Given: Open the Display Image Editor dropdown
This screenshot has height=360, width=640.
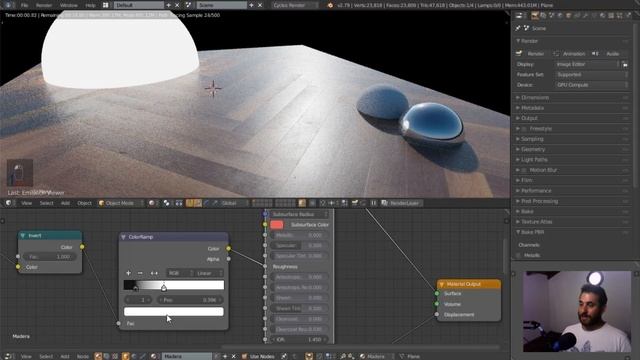Looking at the screenshot, I should [x=588, y=64].
